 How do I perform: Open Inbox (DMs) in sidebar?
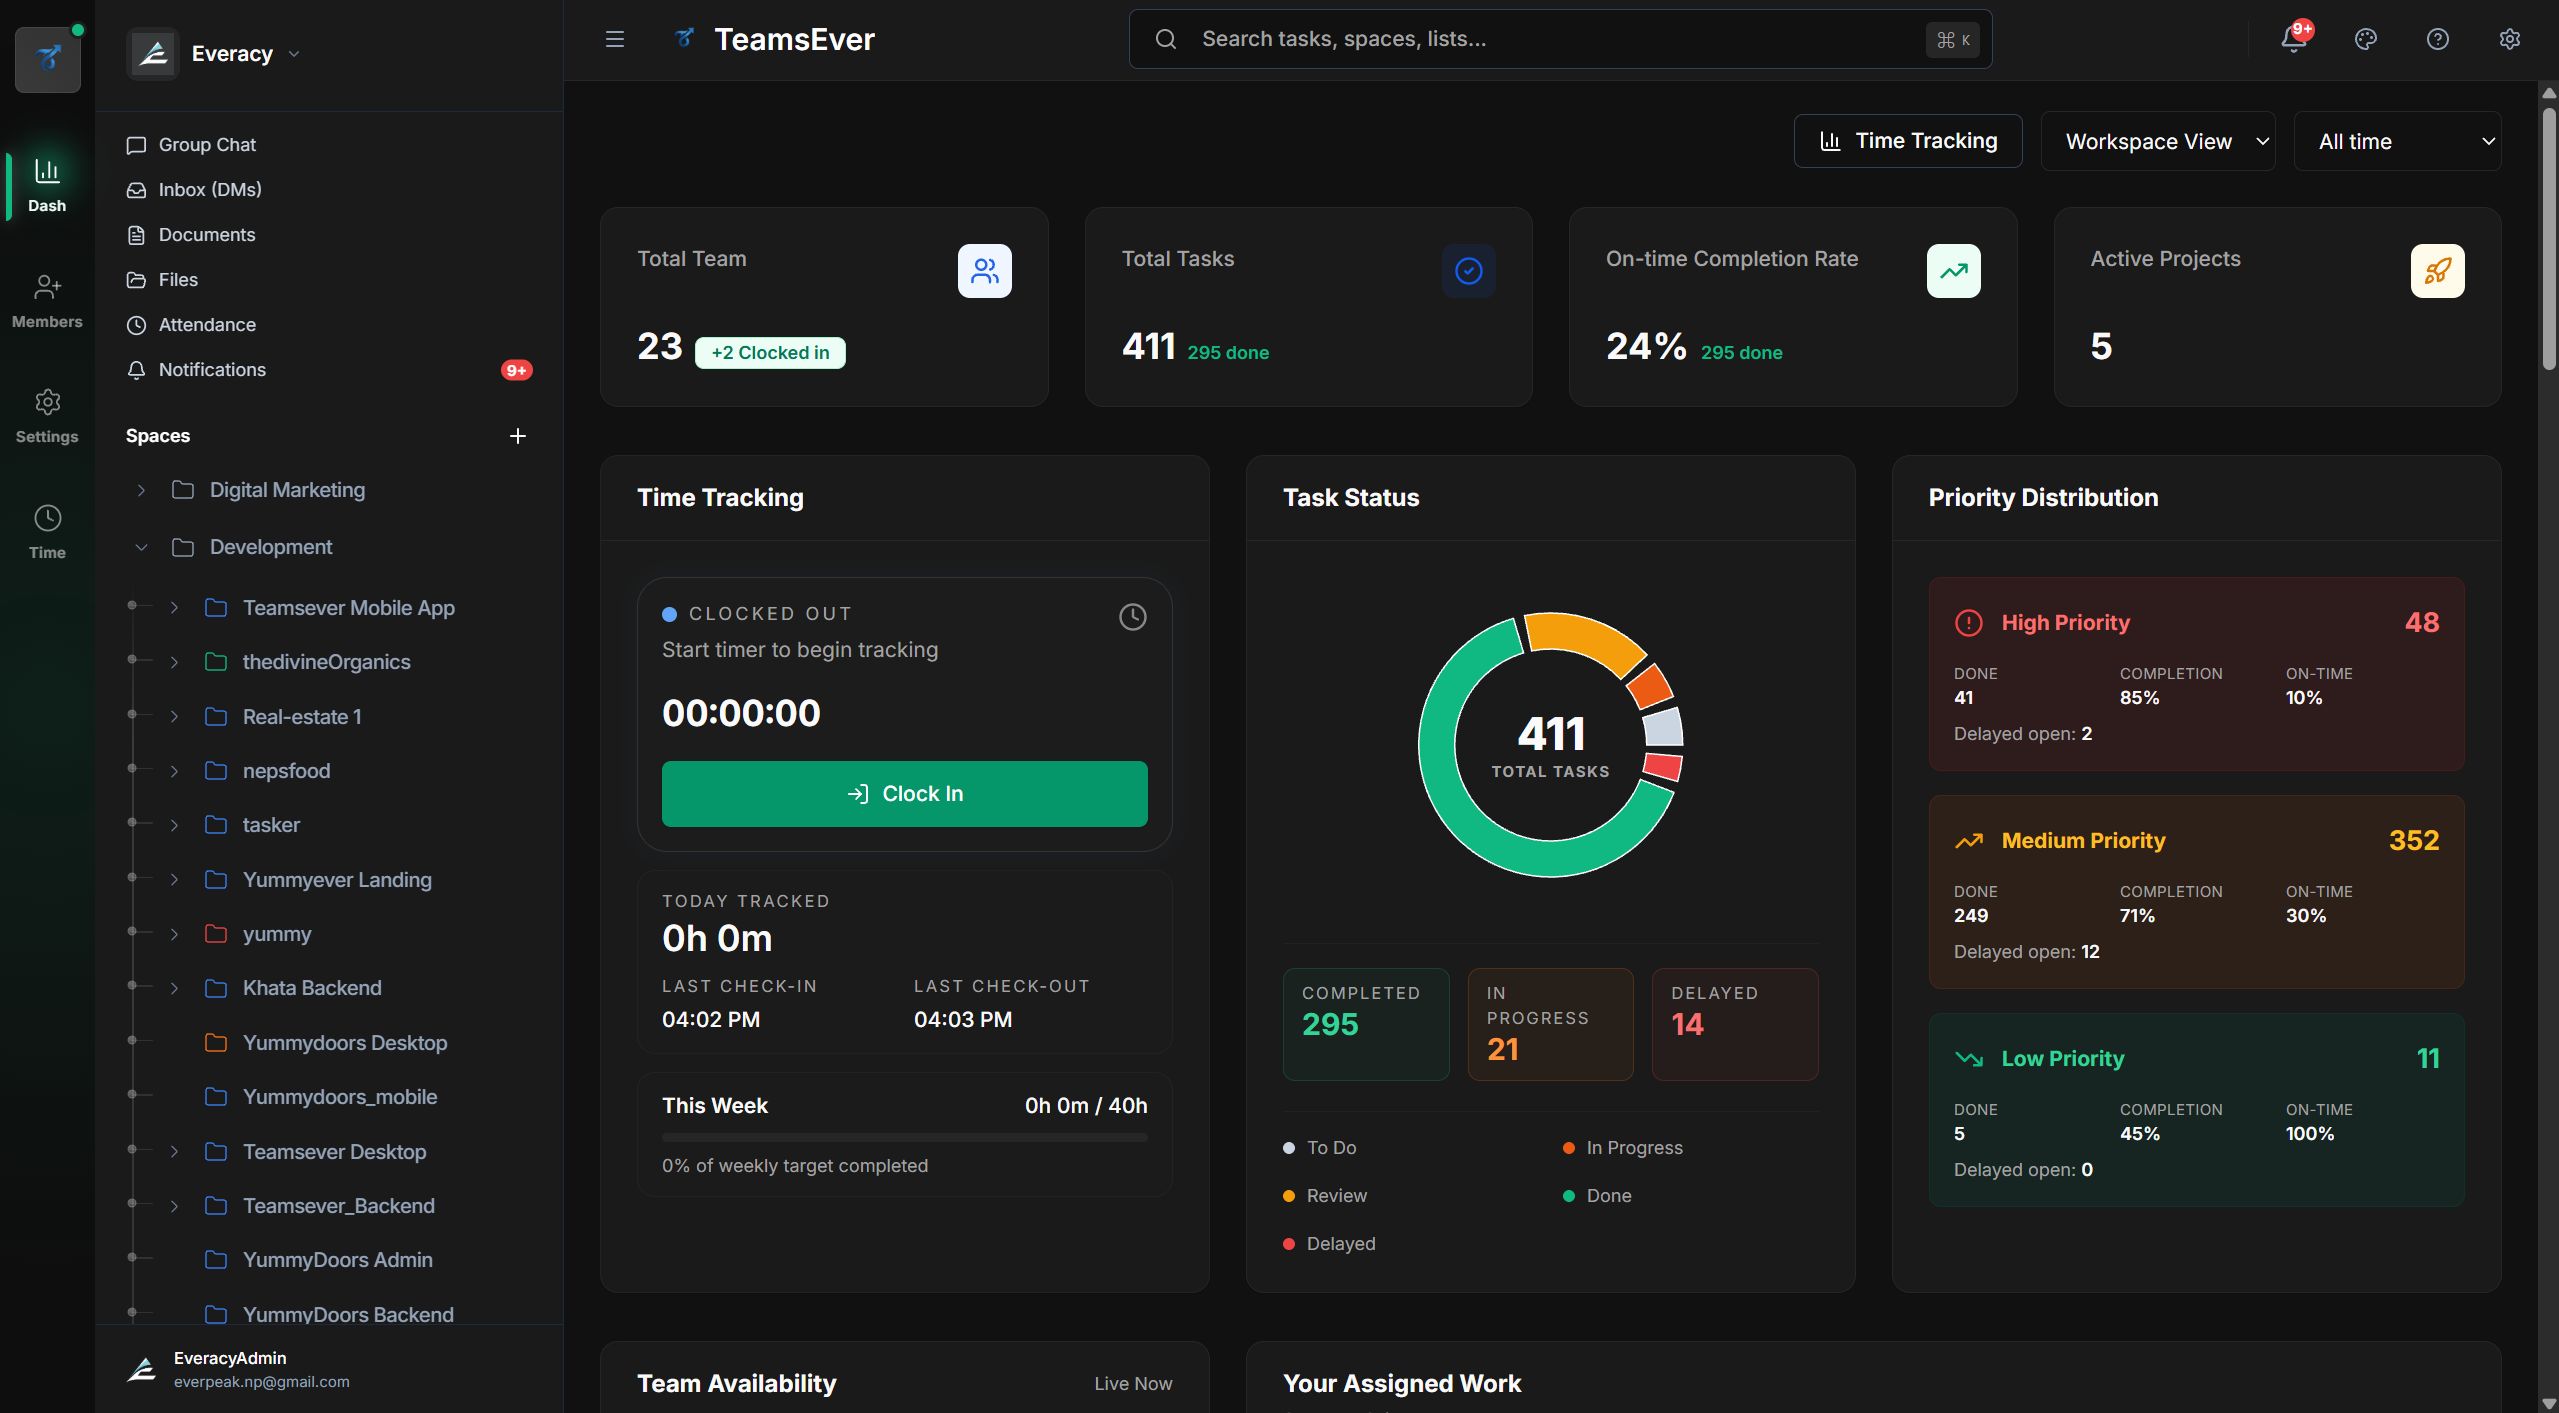tap(329, 190)
